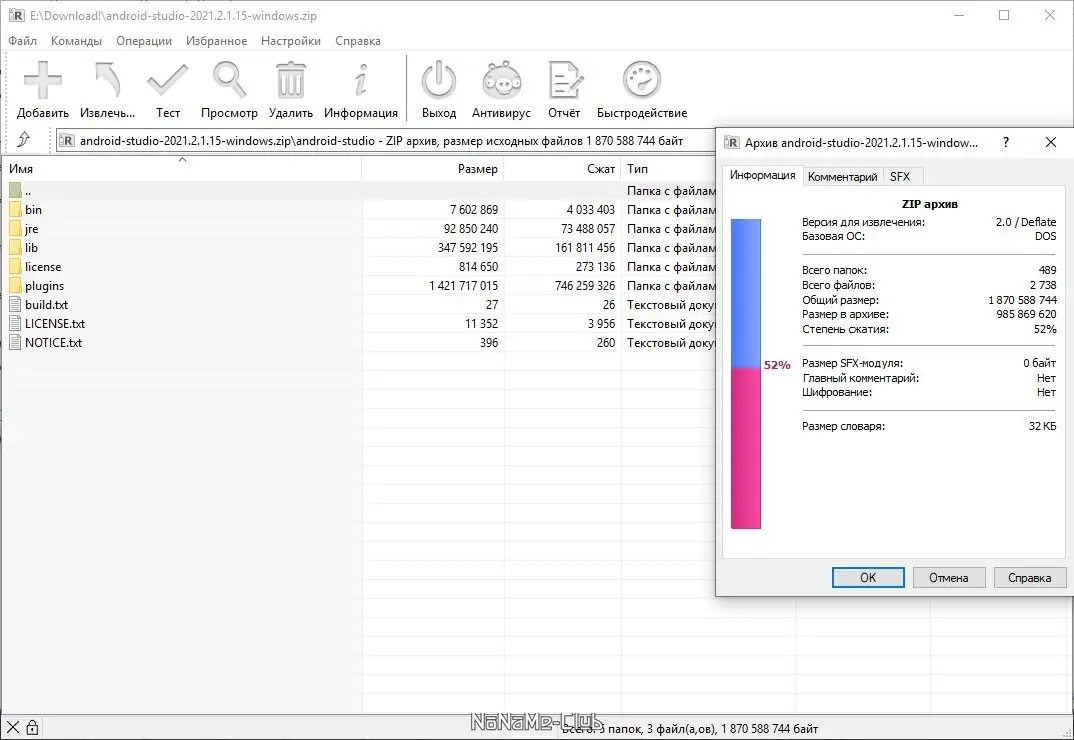Sort list by Размер column header
This screenshot has height=740, width=1074.
[433, 169]
